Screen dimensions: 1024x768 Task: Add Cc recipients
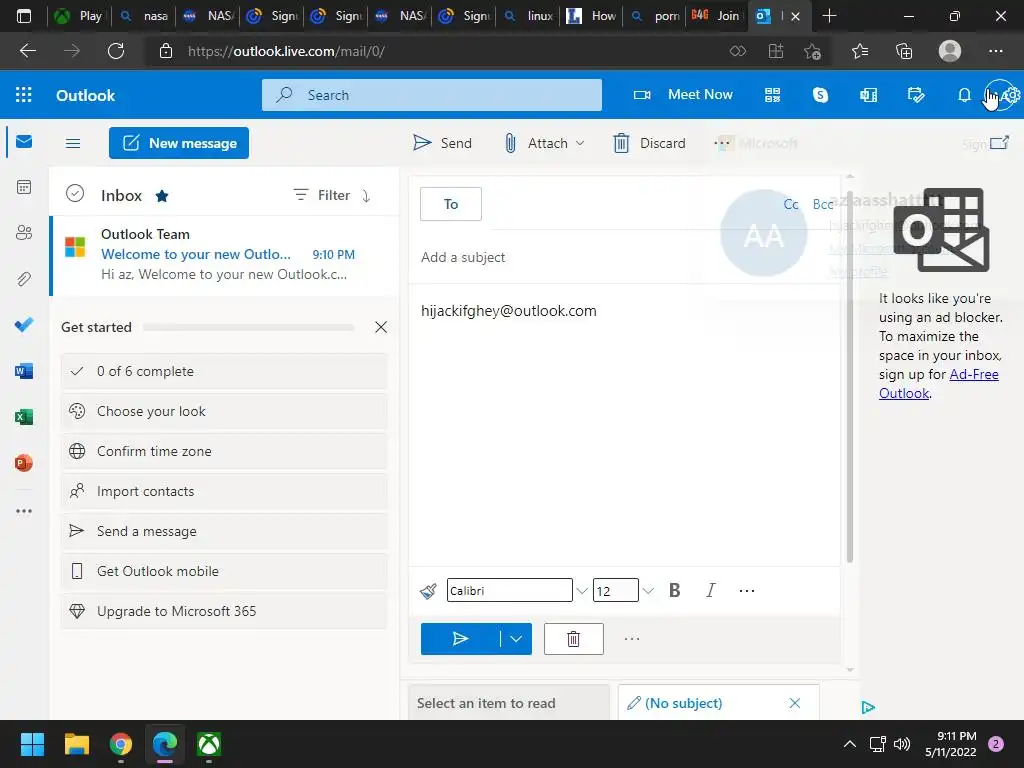tap(790, 204)
